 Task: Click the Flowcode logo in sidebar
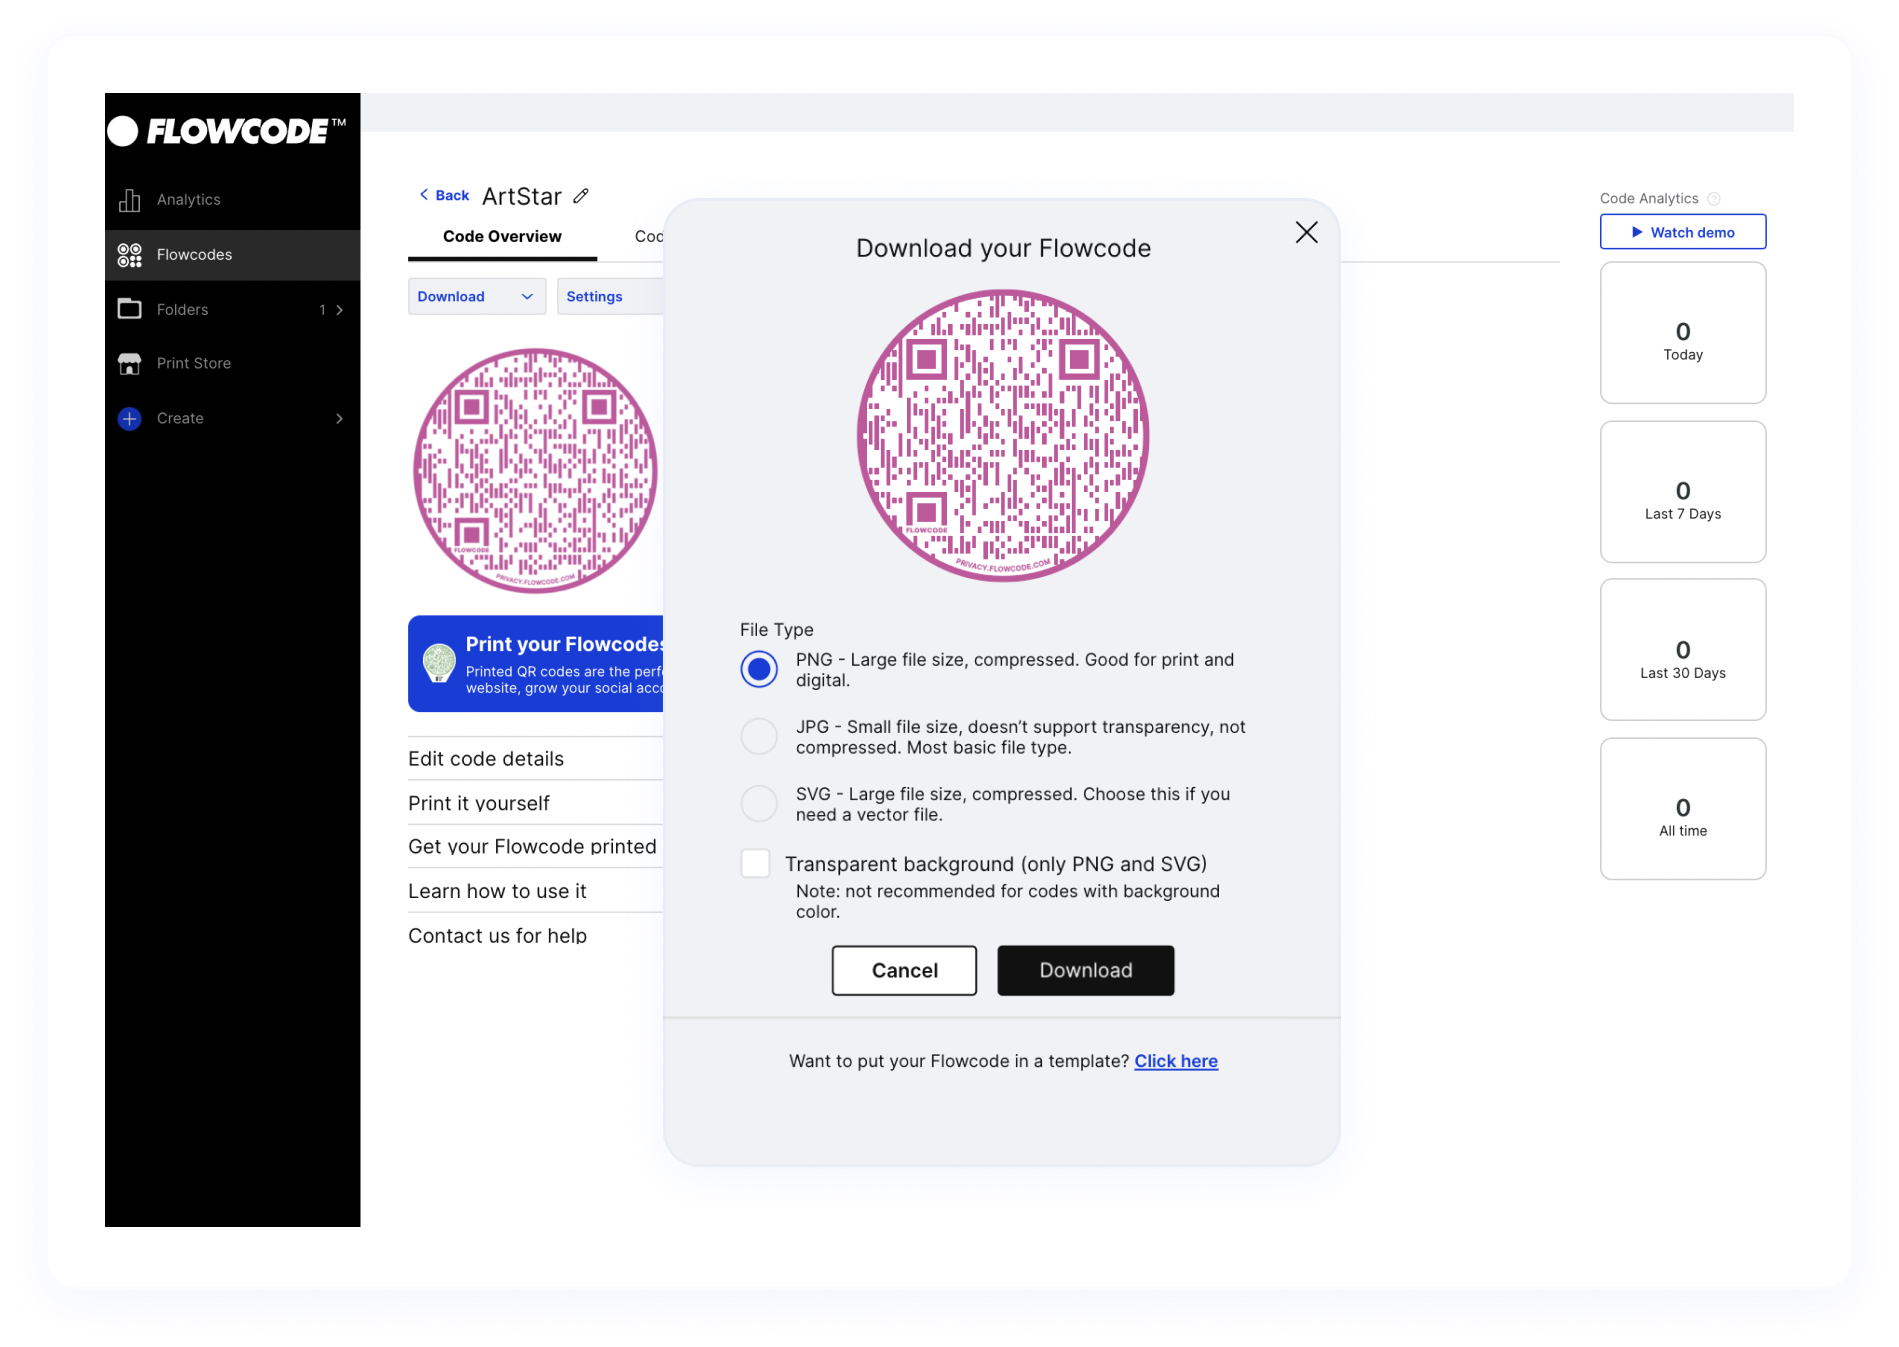click(x=227, y=131)
